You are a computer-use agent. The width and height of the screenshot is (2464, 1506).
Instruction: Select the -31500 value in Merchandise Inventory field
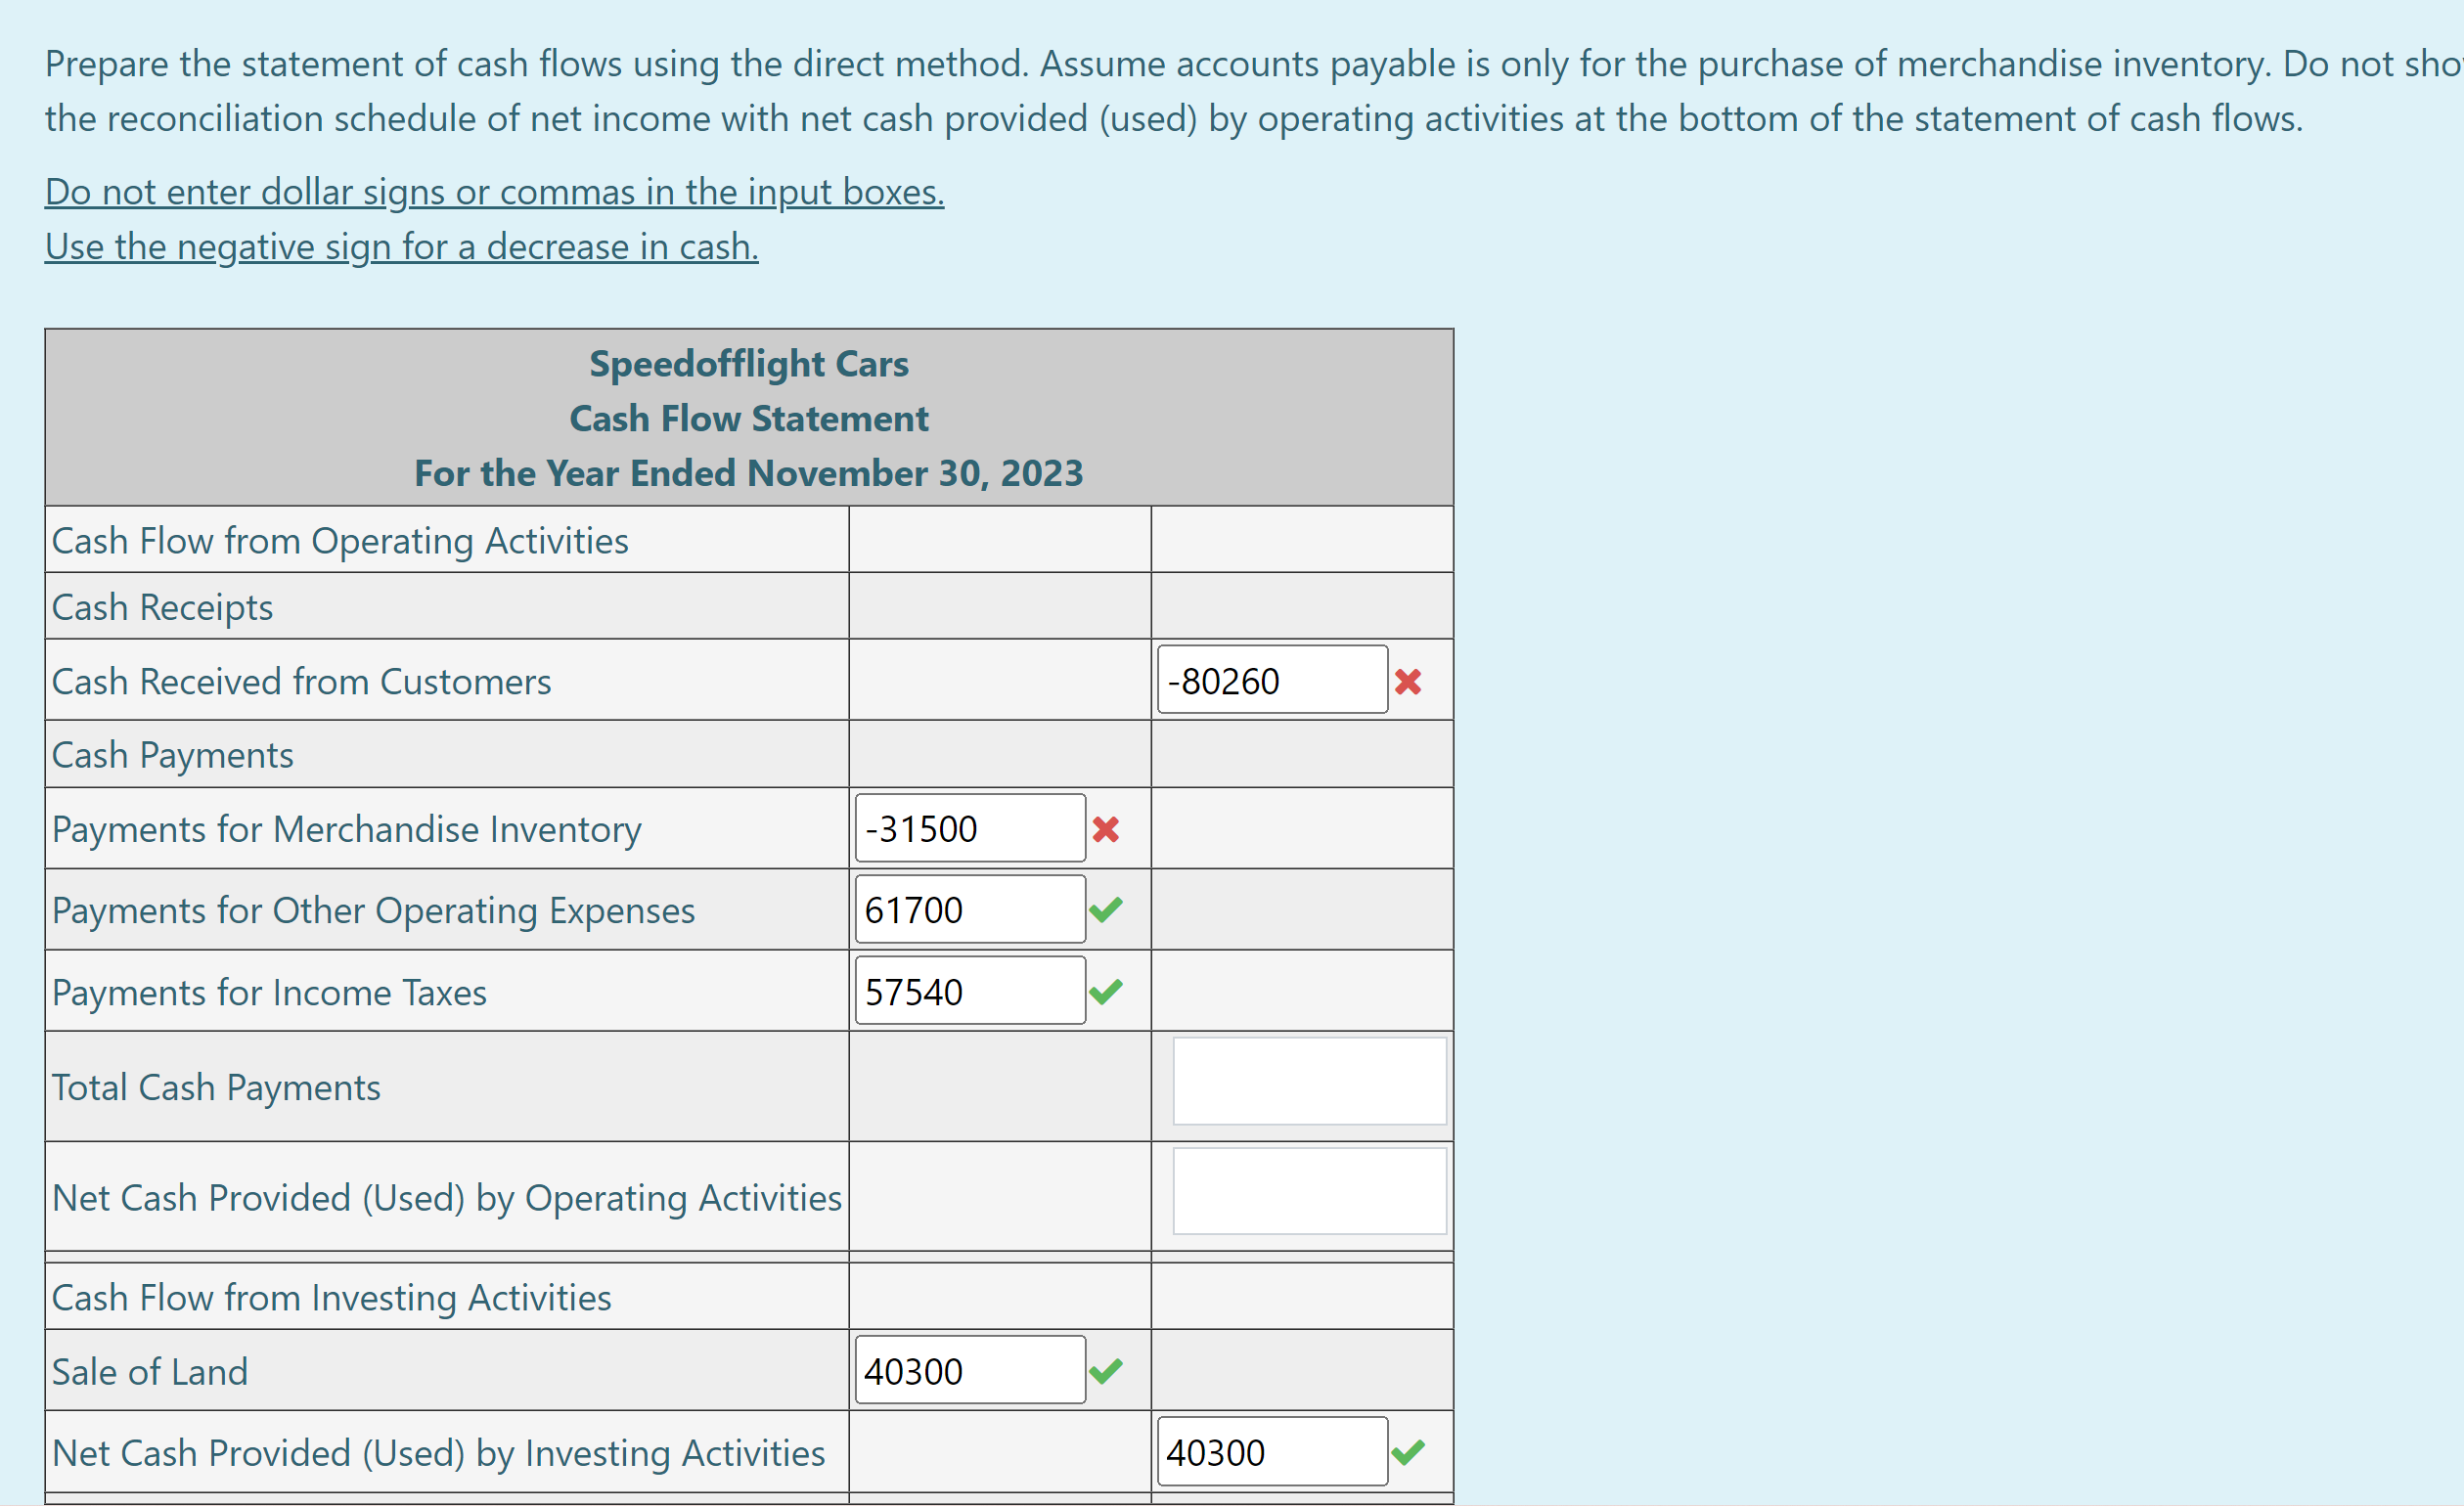(x=968, y=828)
